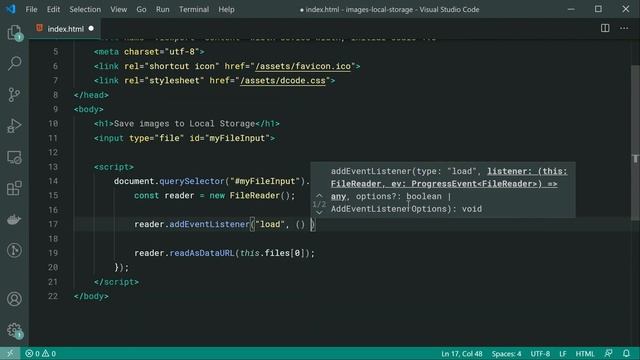
Task: Open notifications bell
Action: (x=627, y=353)
